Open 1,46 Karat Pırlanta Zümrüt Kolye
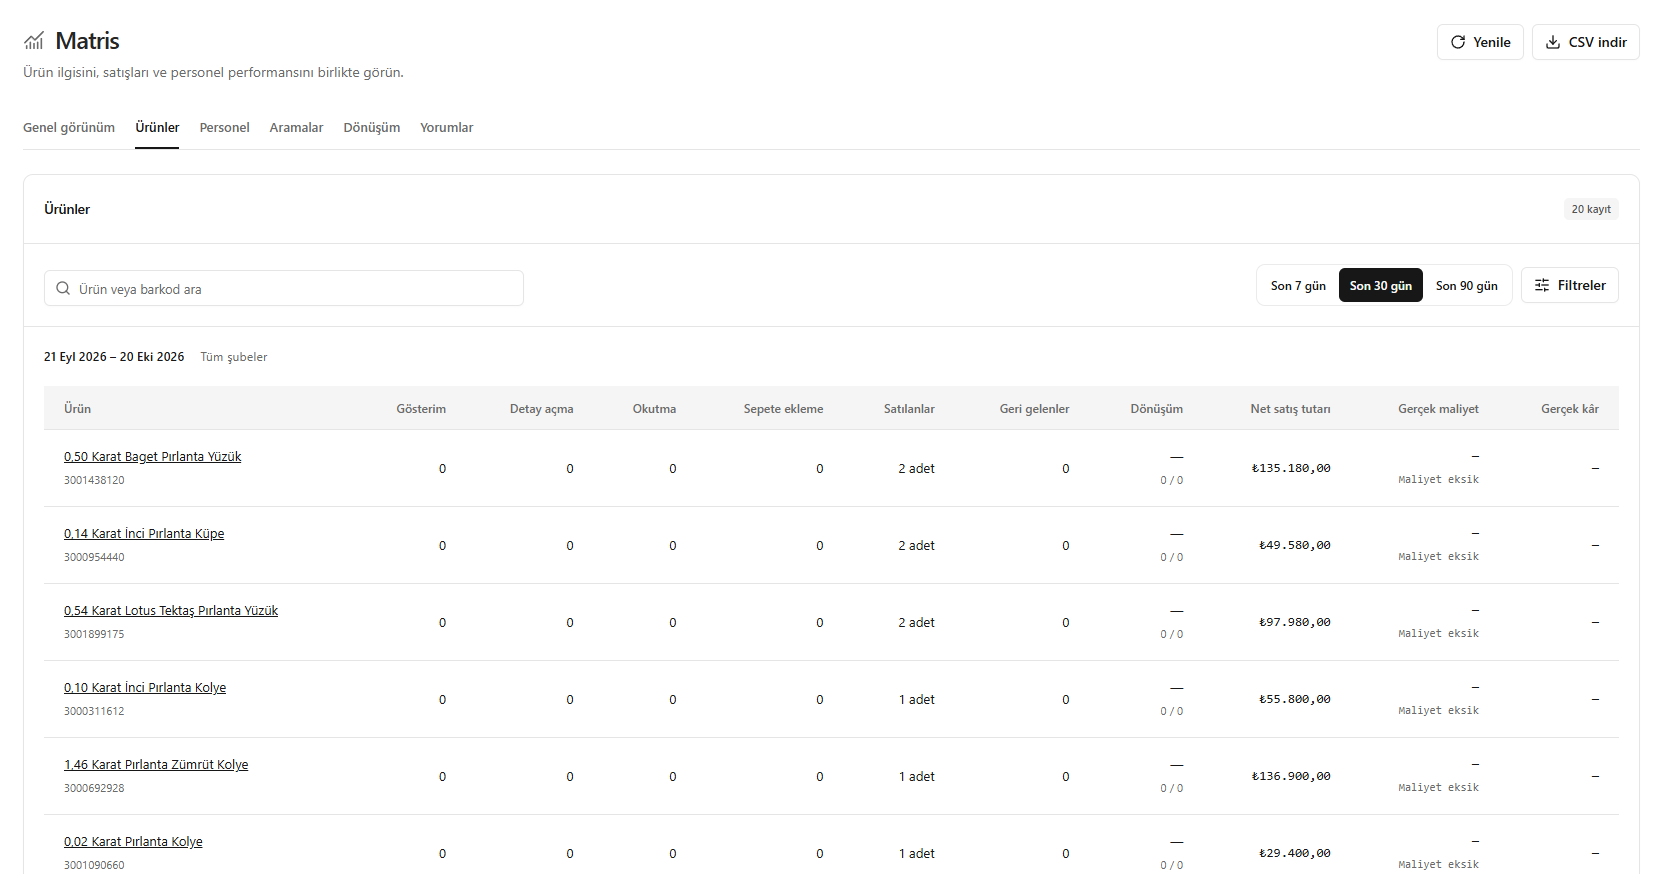The width and height of the screenshot is (1657, 874). [x=156, y=764]
